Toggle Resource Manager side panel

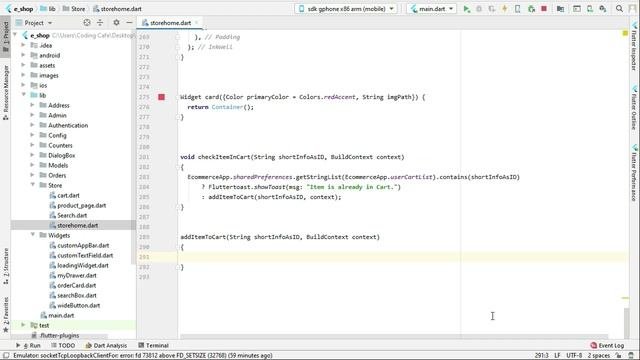point(5,92)
